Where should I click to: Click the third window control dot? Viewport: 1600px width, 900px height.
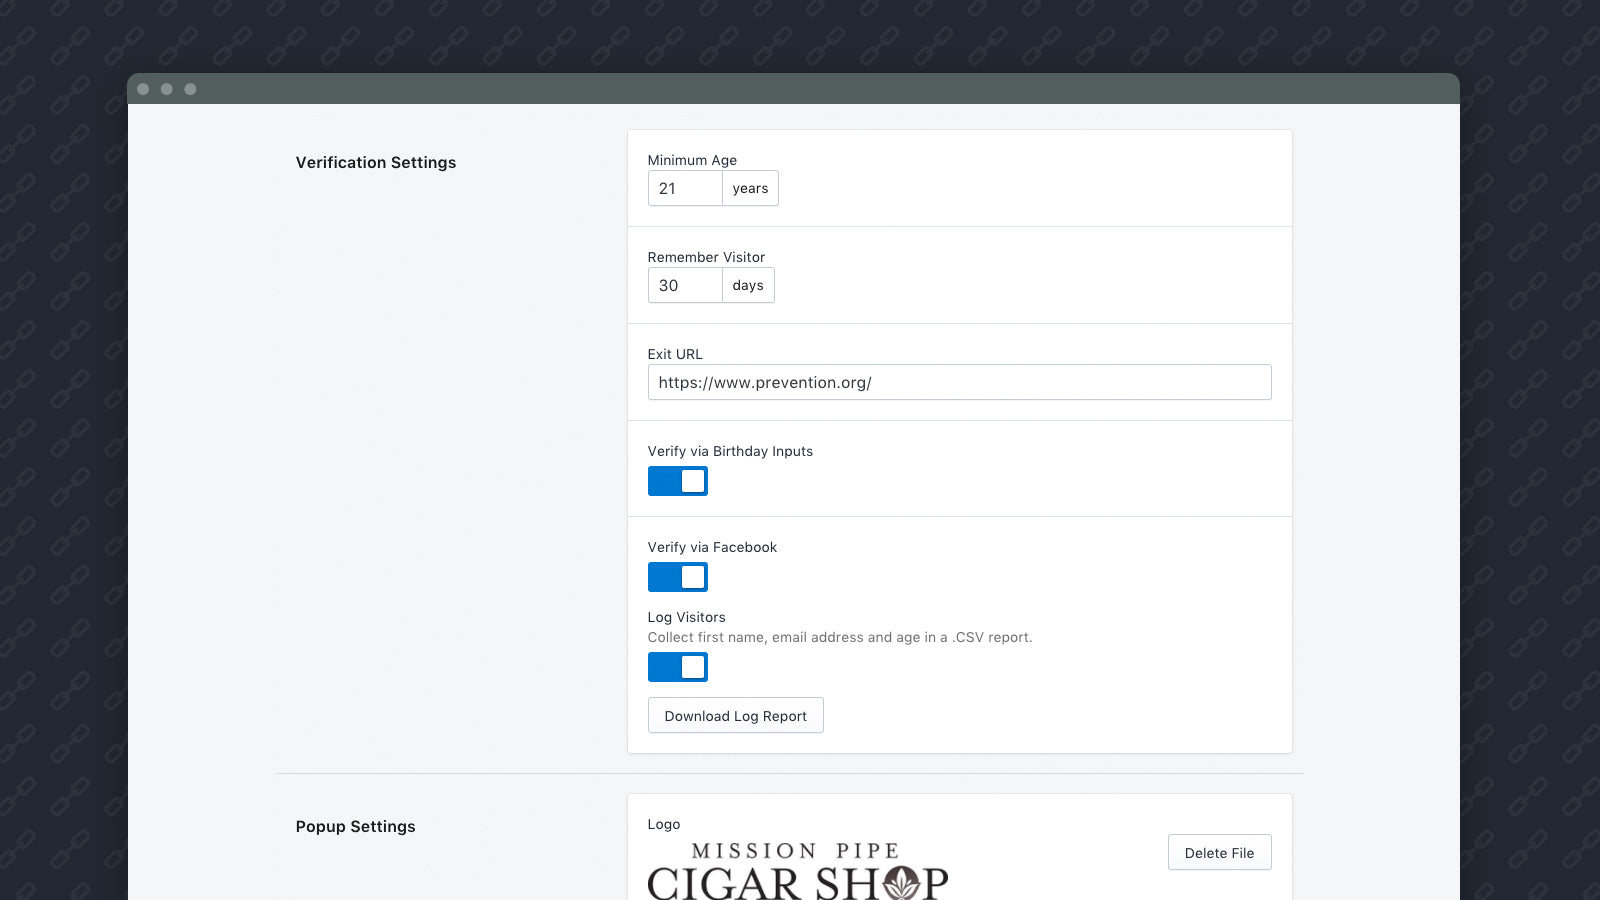[190, 89]
